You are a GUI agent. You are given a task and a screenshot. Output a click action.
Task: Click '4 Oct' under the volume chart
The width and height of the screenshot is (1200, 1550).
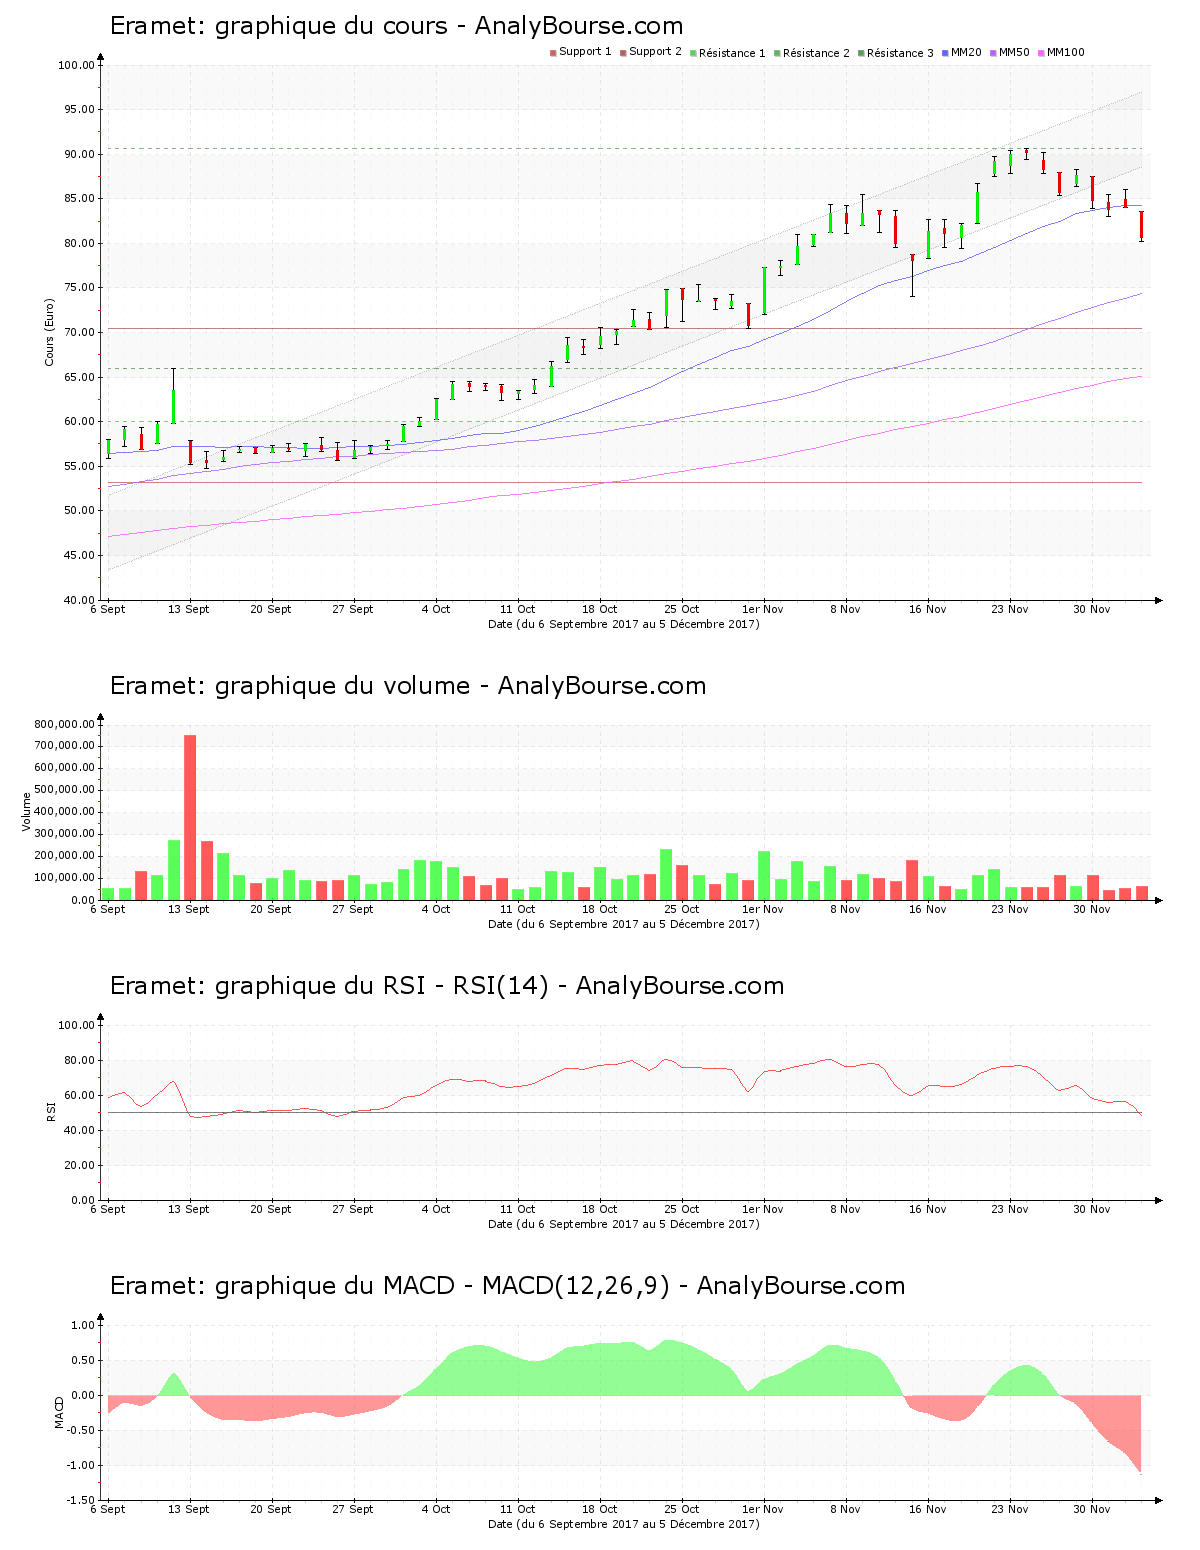point(436,909)
